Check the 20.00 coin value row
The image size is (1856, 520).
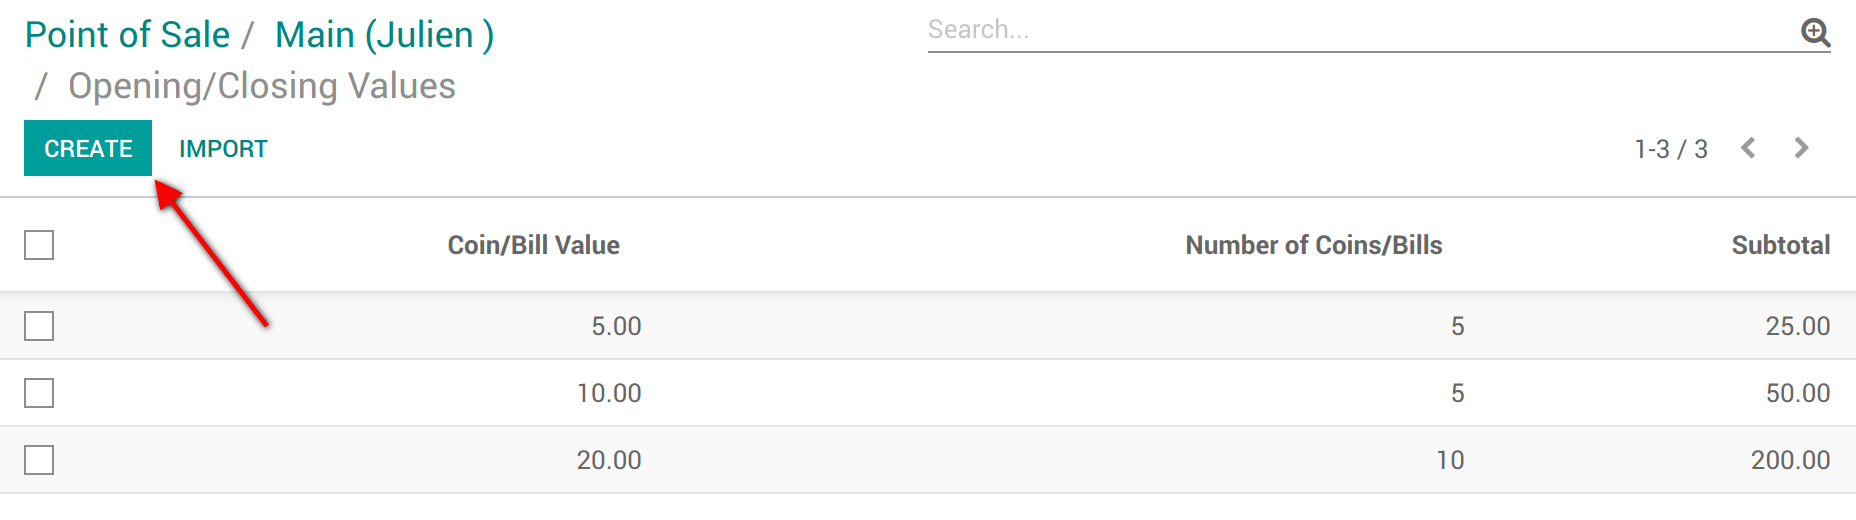[x=39, y=460]
